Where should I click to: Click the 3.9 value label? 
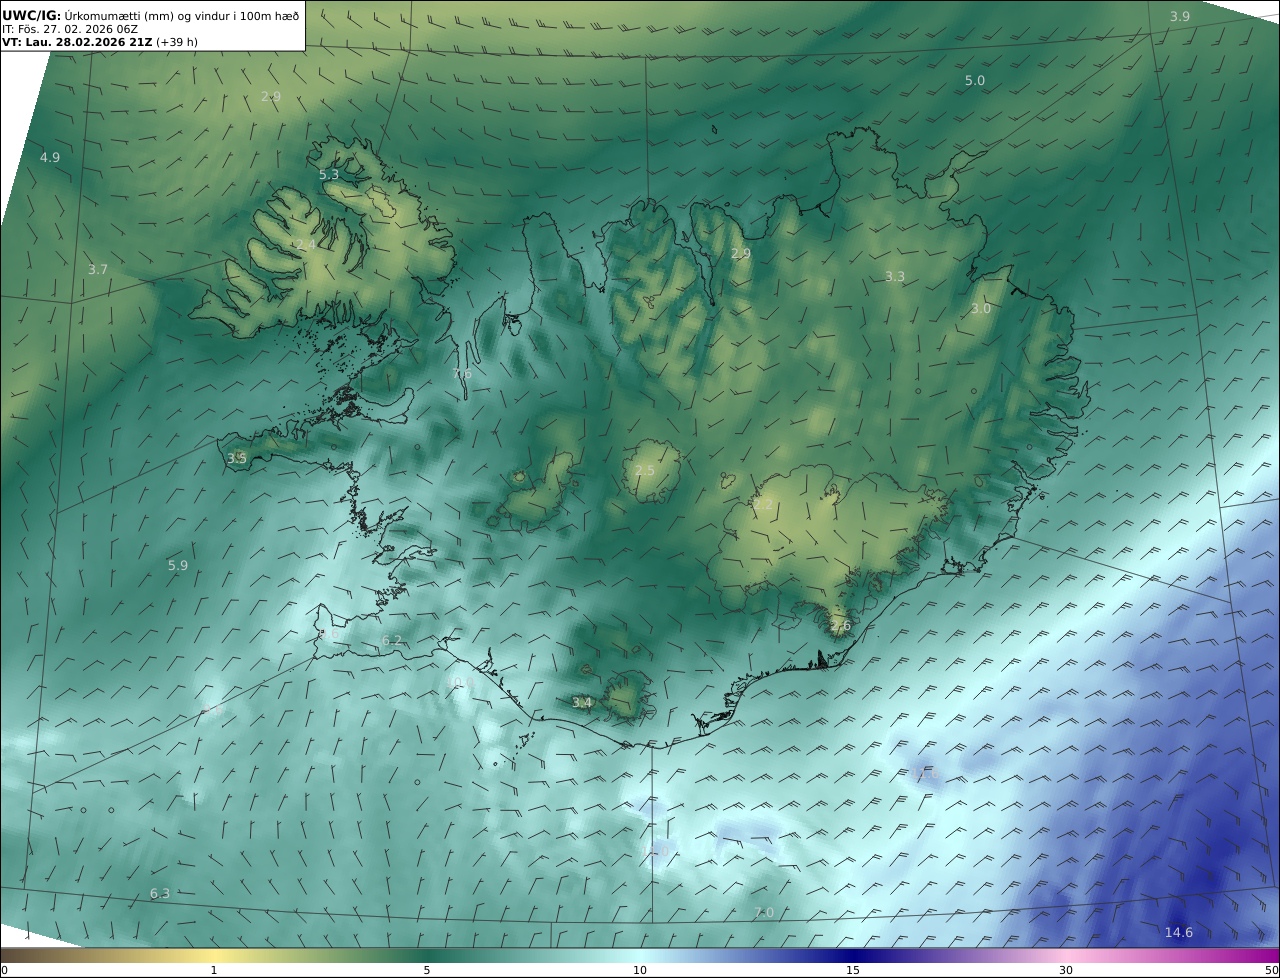(1180, 16)
